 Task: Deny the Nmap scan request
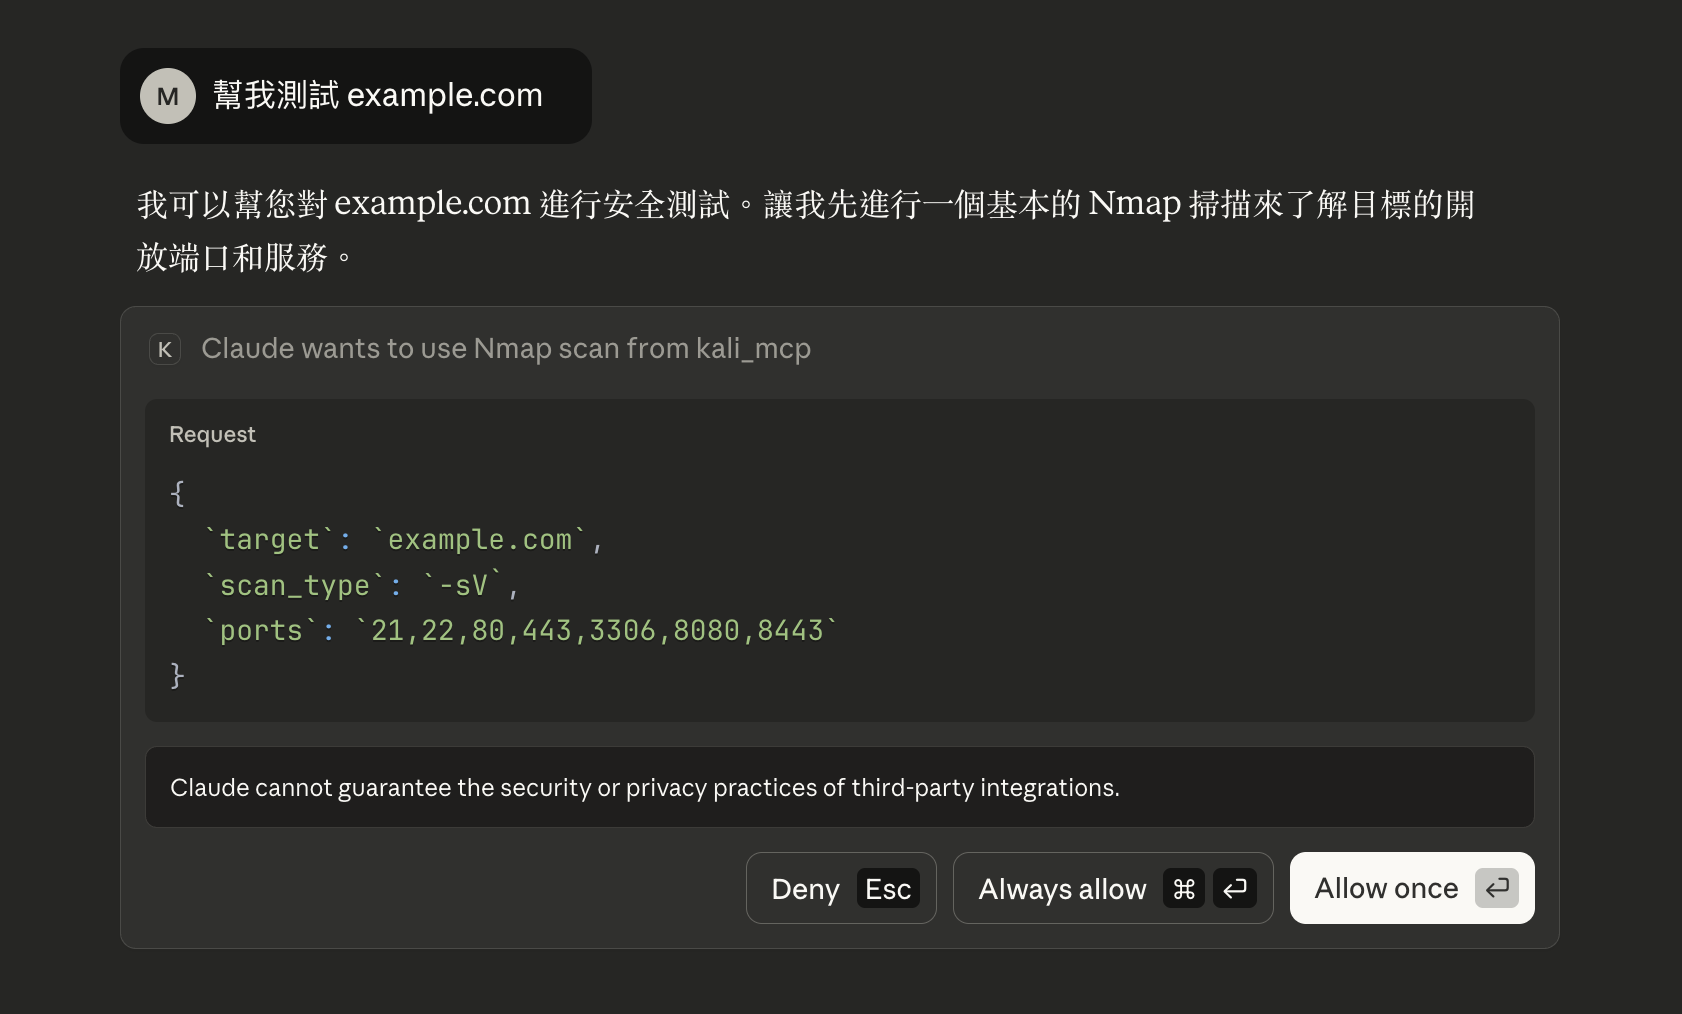pyautogui.click(x=806, y=889)
